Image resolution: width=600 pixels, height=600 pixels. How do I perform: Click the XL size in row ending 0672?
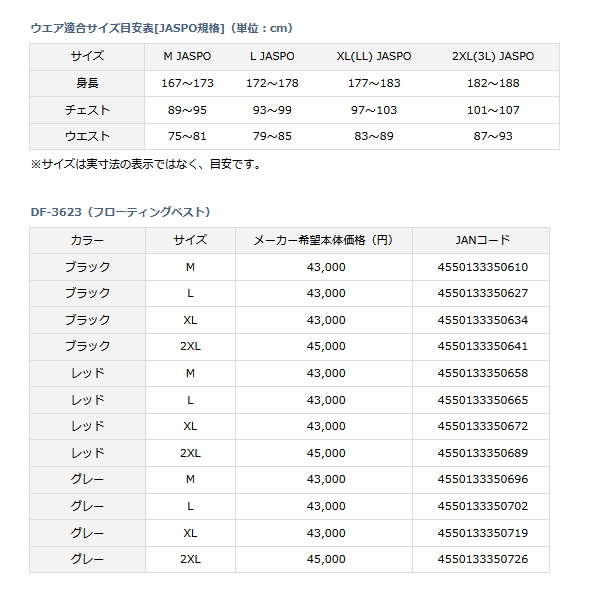190,426
